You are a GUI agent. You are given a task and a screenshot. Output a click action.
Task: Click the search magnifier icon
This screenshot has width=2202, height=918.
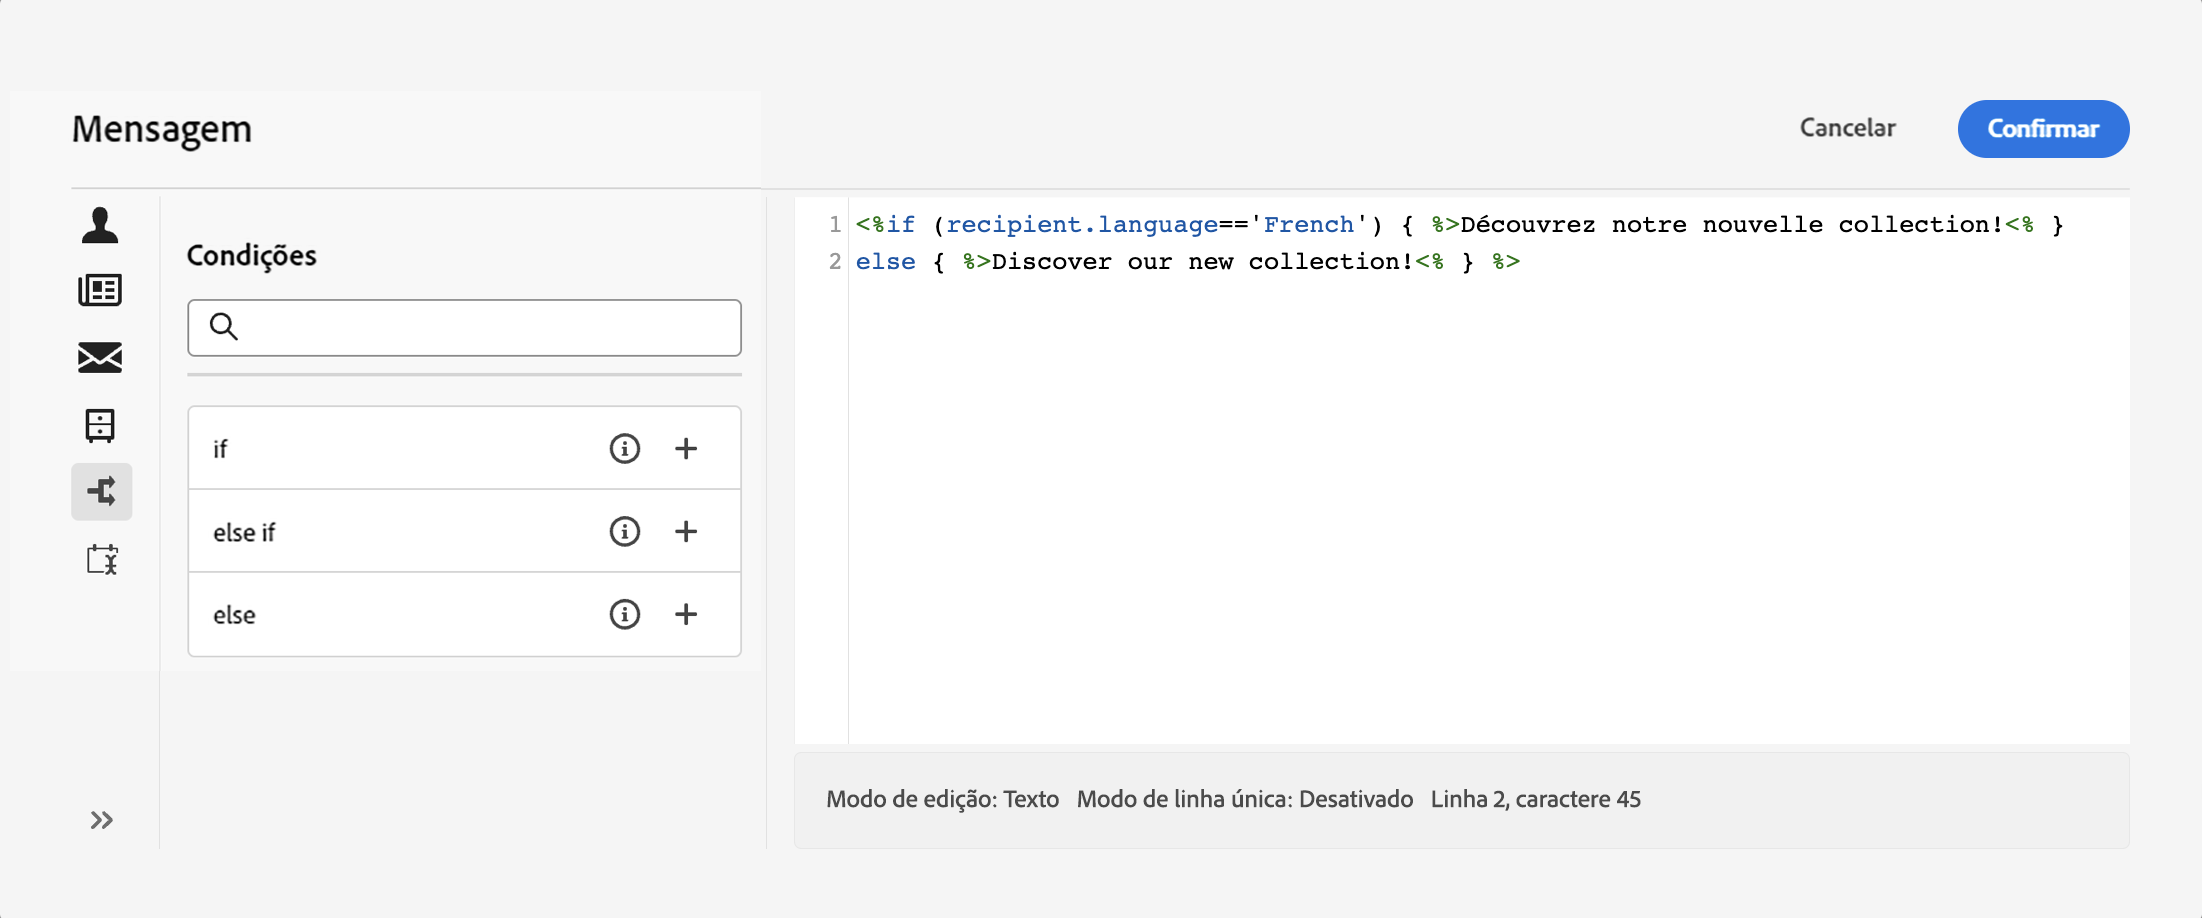point(224,326)
